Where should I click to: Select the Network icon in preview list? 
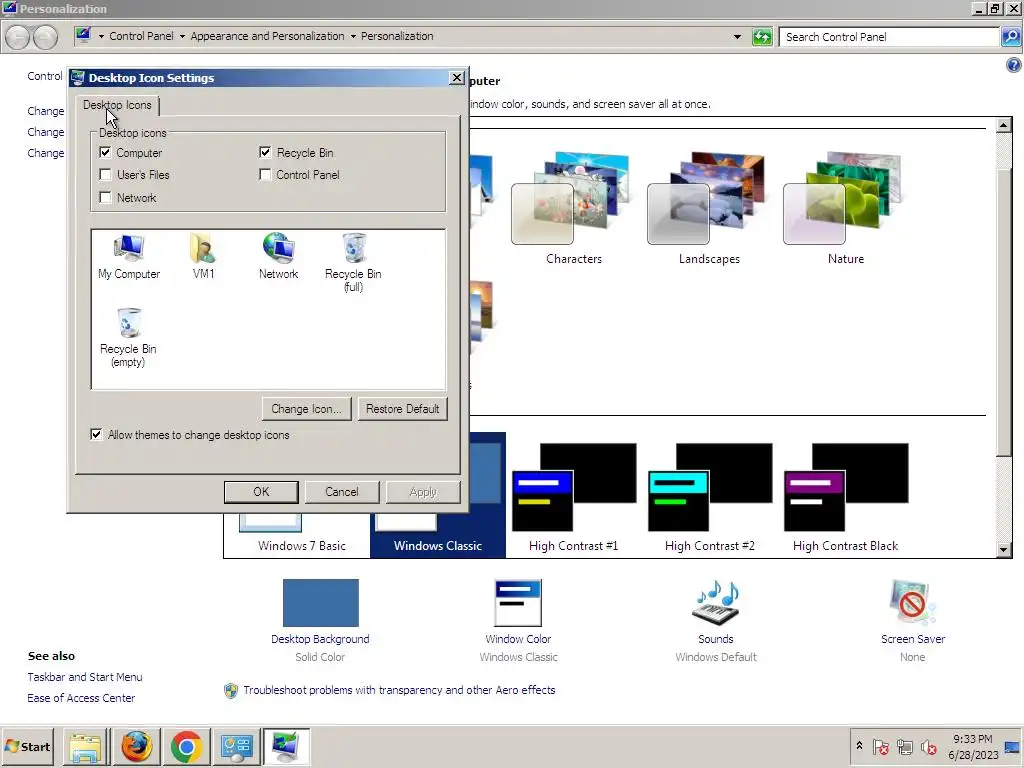pyautogui.click(x=278, y=257)
